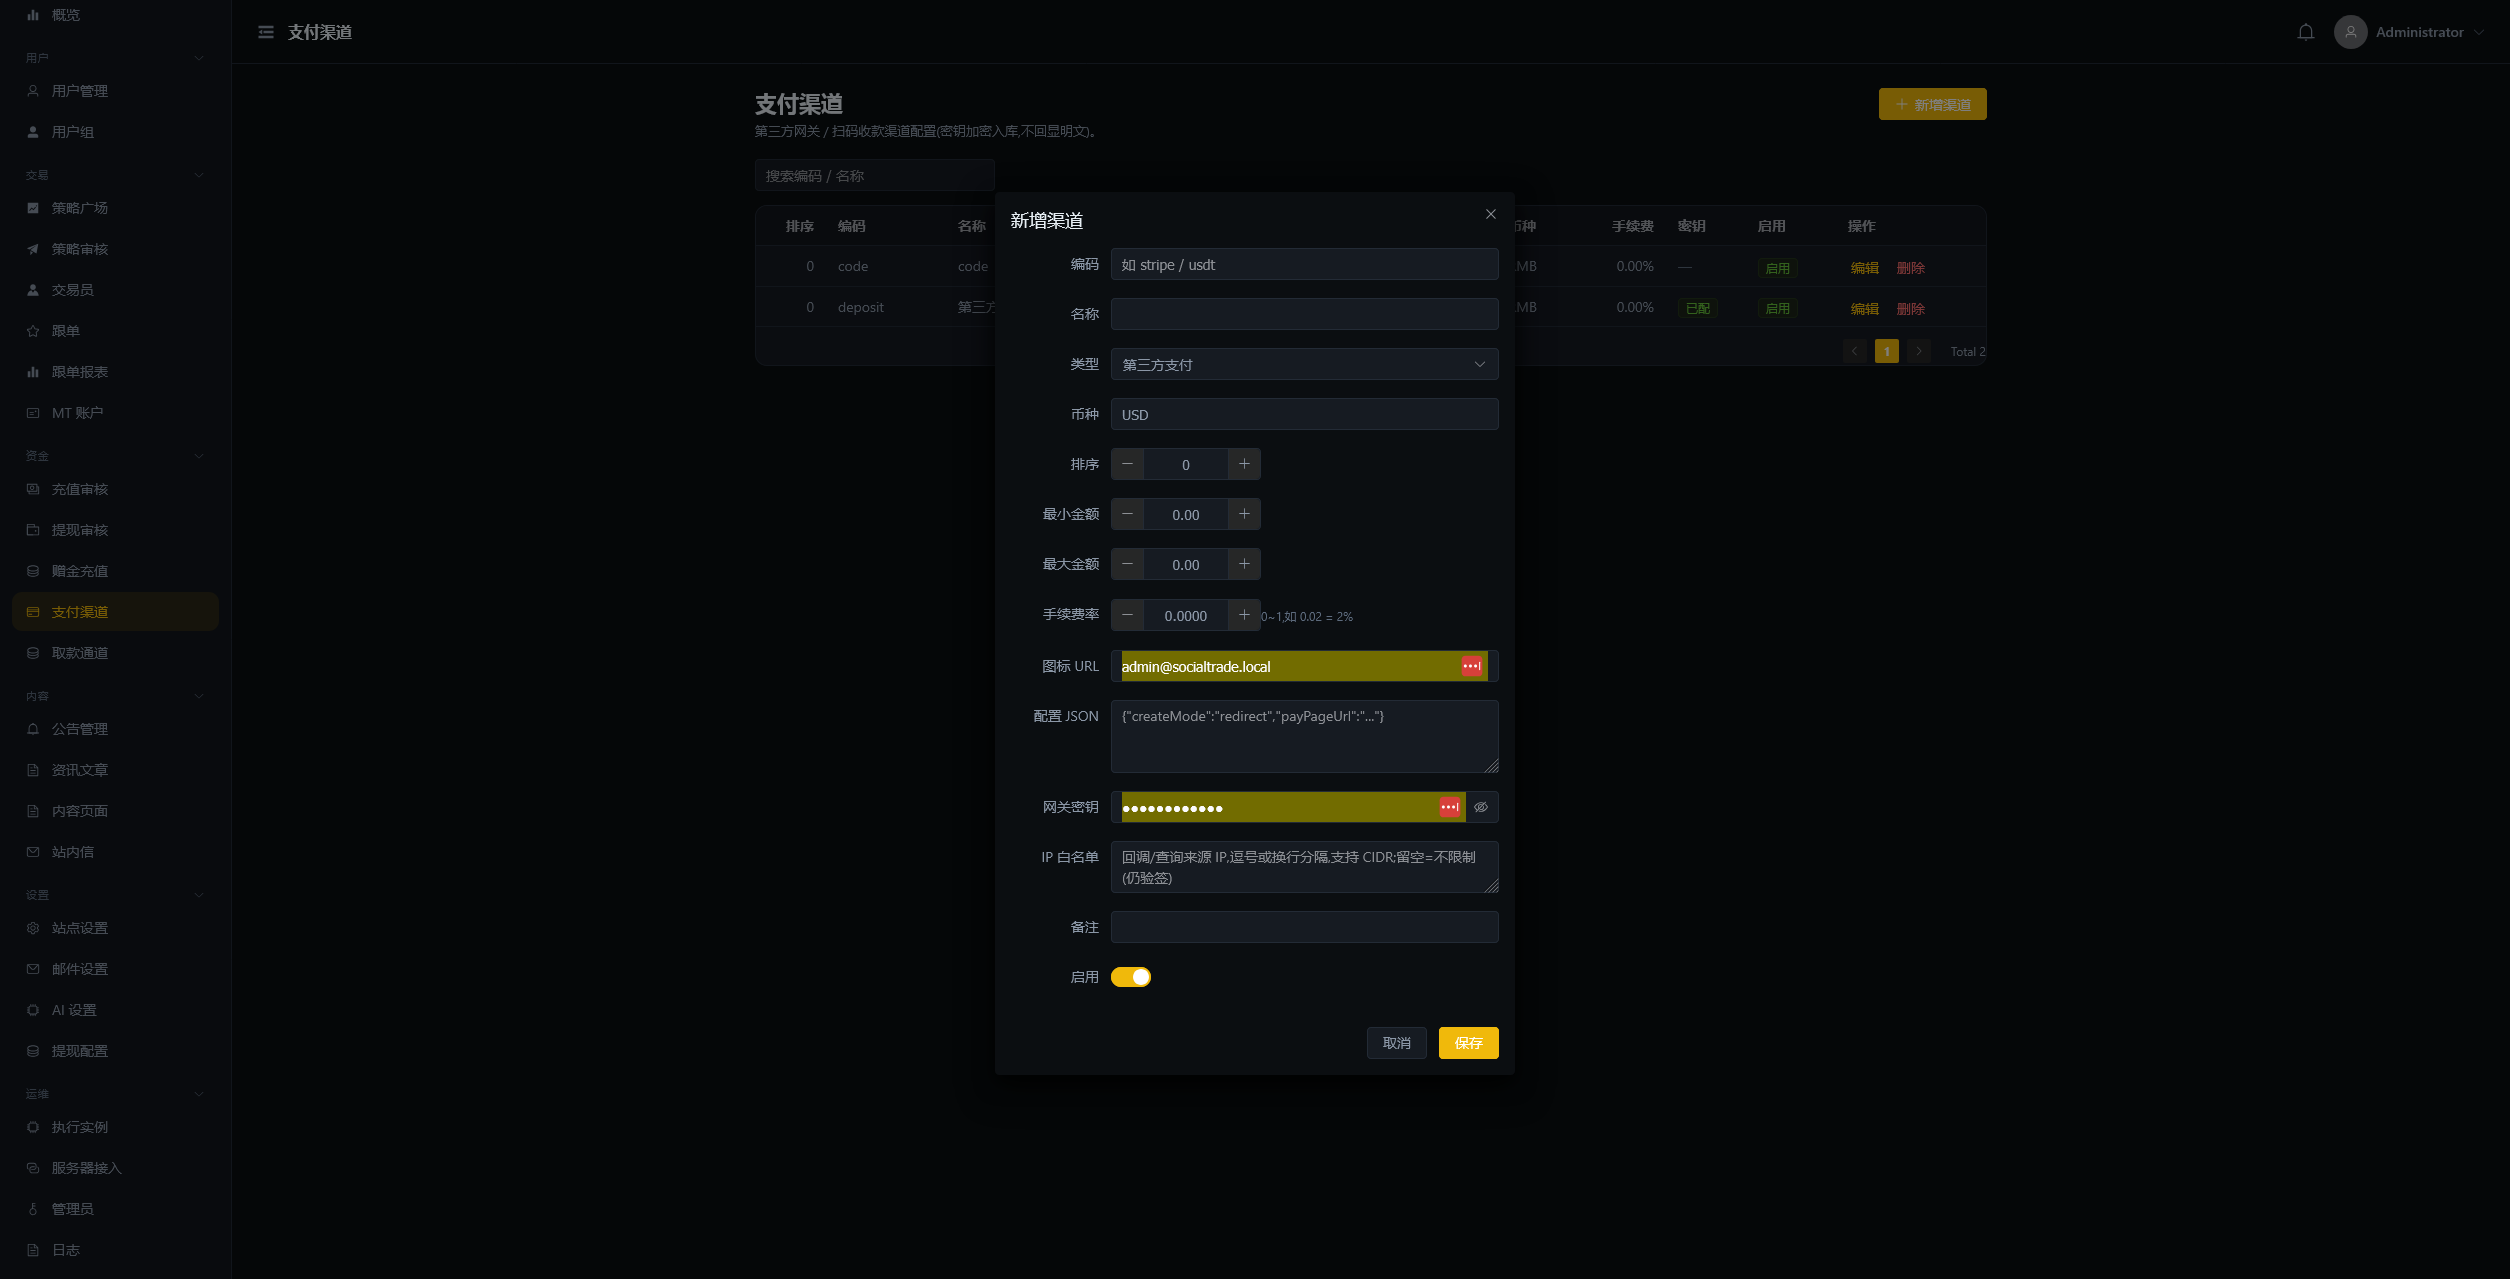Click the 邮件设置 mail icon

point(33,969)
